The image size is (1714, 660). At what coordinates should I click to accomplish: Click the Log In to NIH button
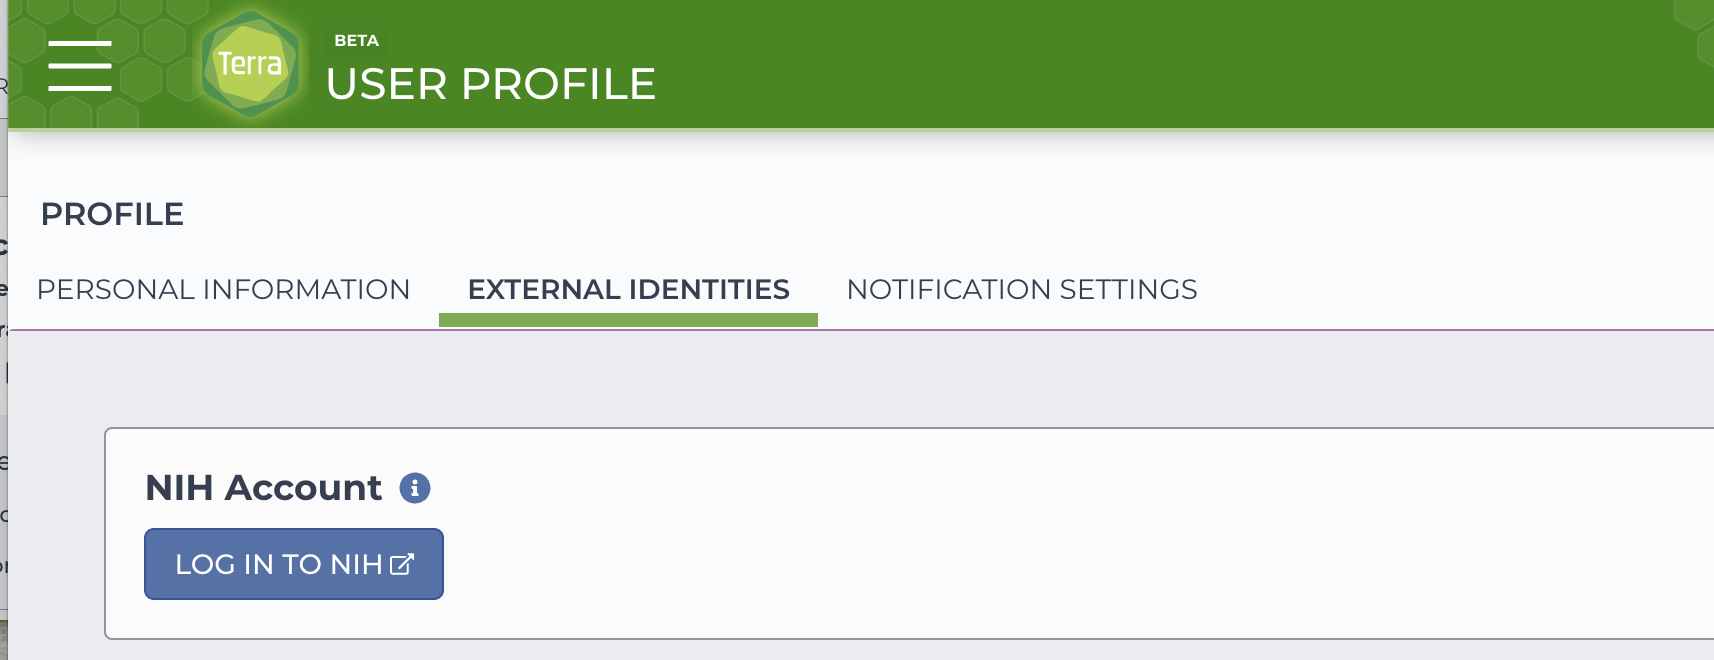(x=294, y=564)
